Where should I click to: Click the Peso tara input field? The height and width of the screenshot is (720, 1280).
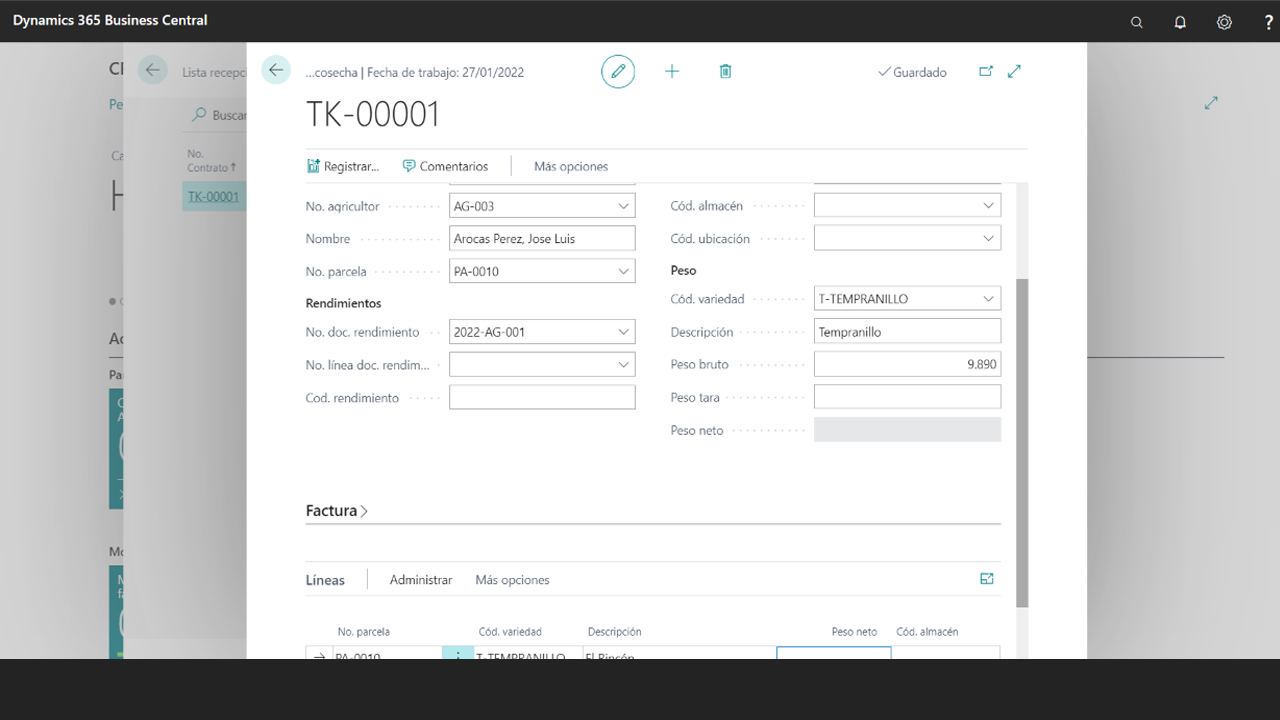click(907, 398)
